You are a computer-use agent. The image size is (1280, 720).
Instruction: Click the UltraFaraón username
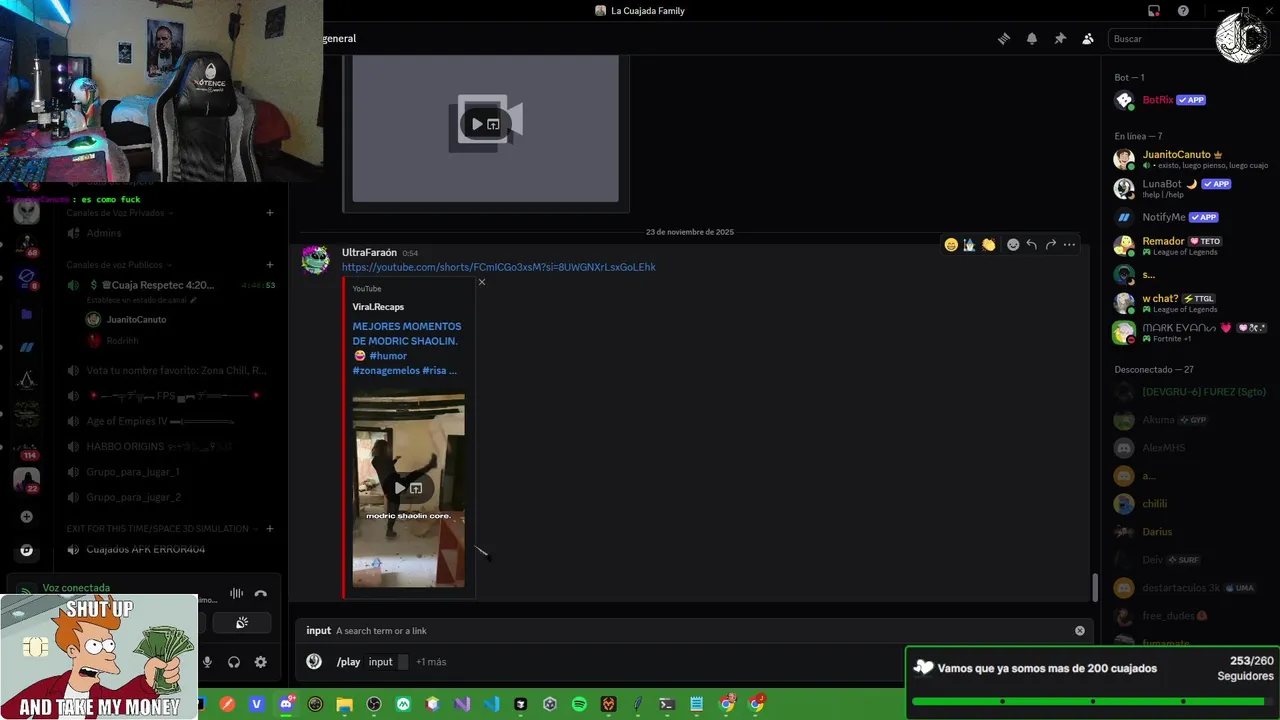pyautogui.click(x=369, y=253)
